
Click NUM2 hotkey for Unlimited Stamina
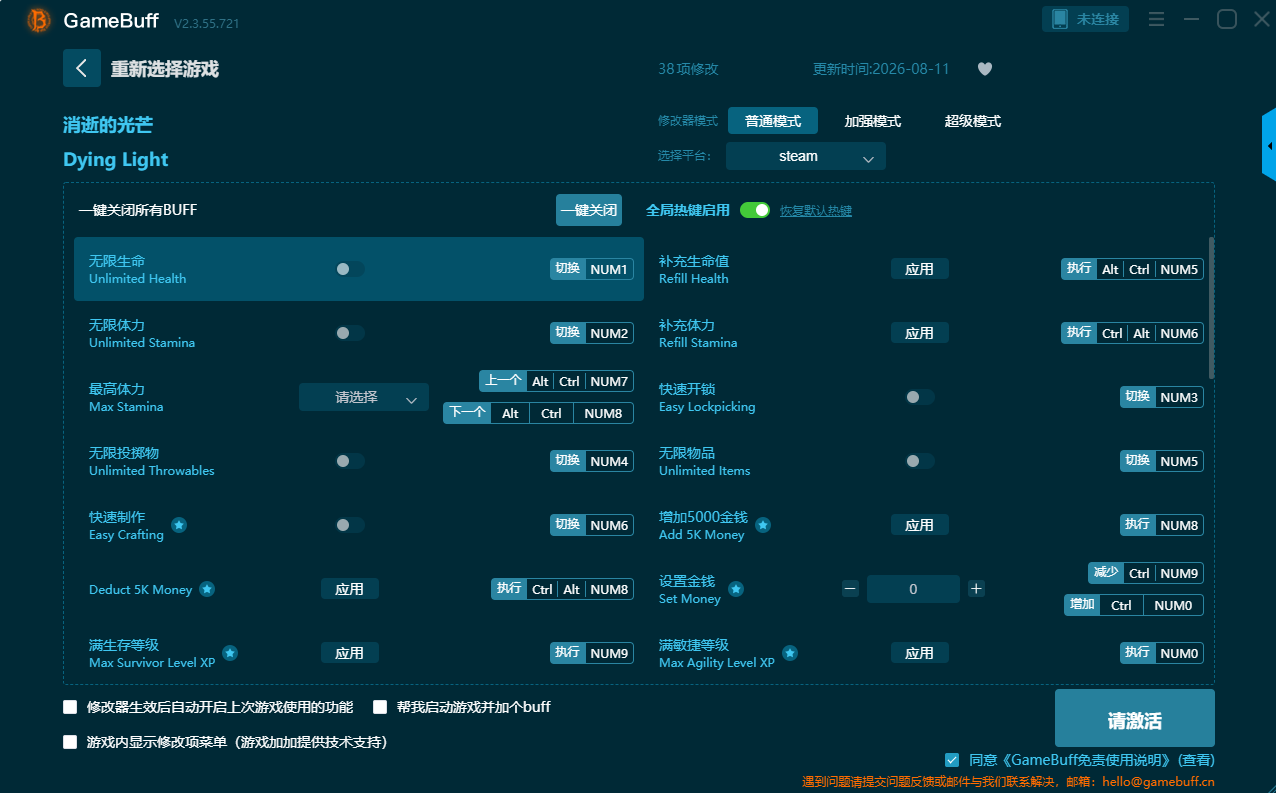tap(609, 333)
